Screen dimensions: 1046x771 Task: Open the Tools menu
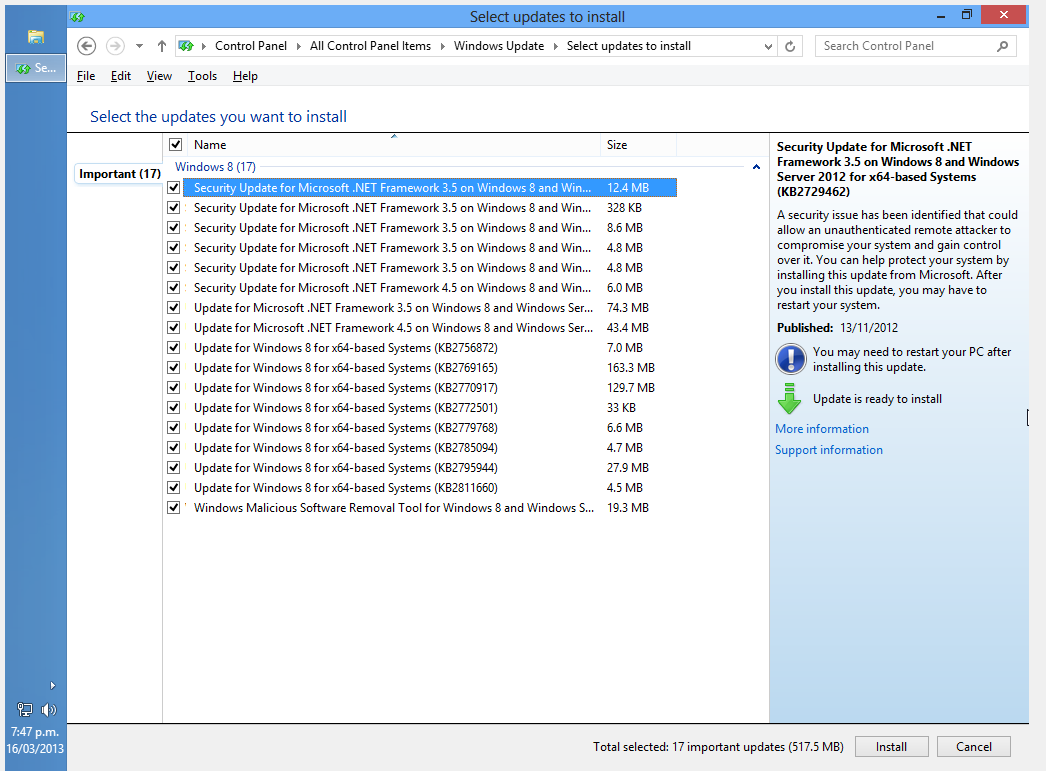pos(202,76)
